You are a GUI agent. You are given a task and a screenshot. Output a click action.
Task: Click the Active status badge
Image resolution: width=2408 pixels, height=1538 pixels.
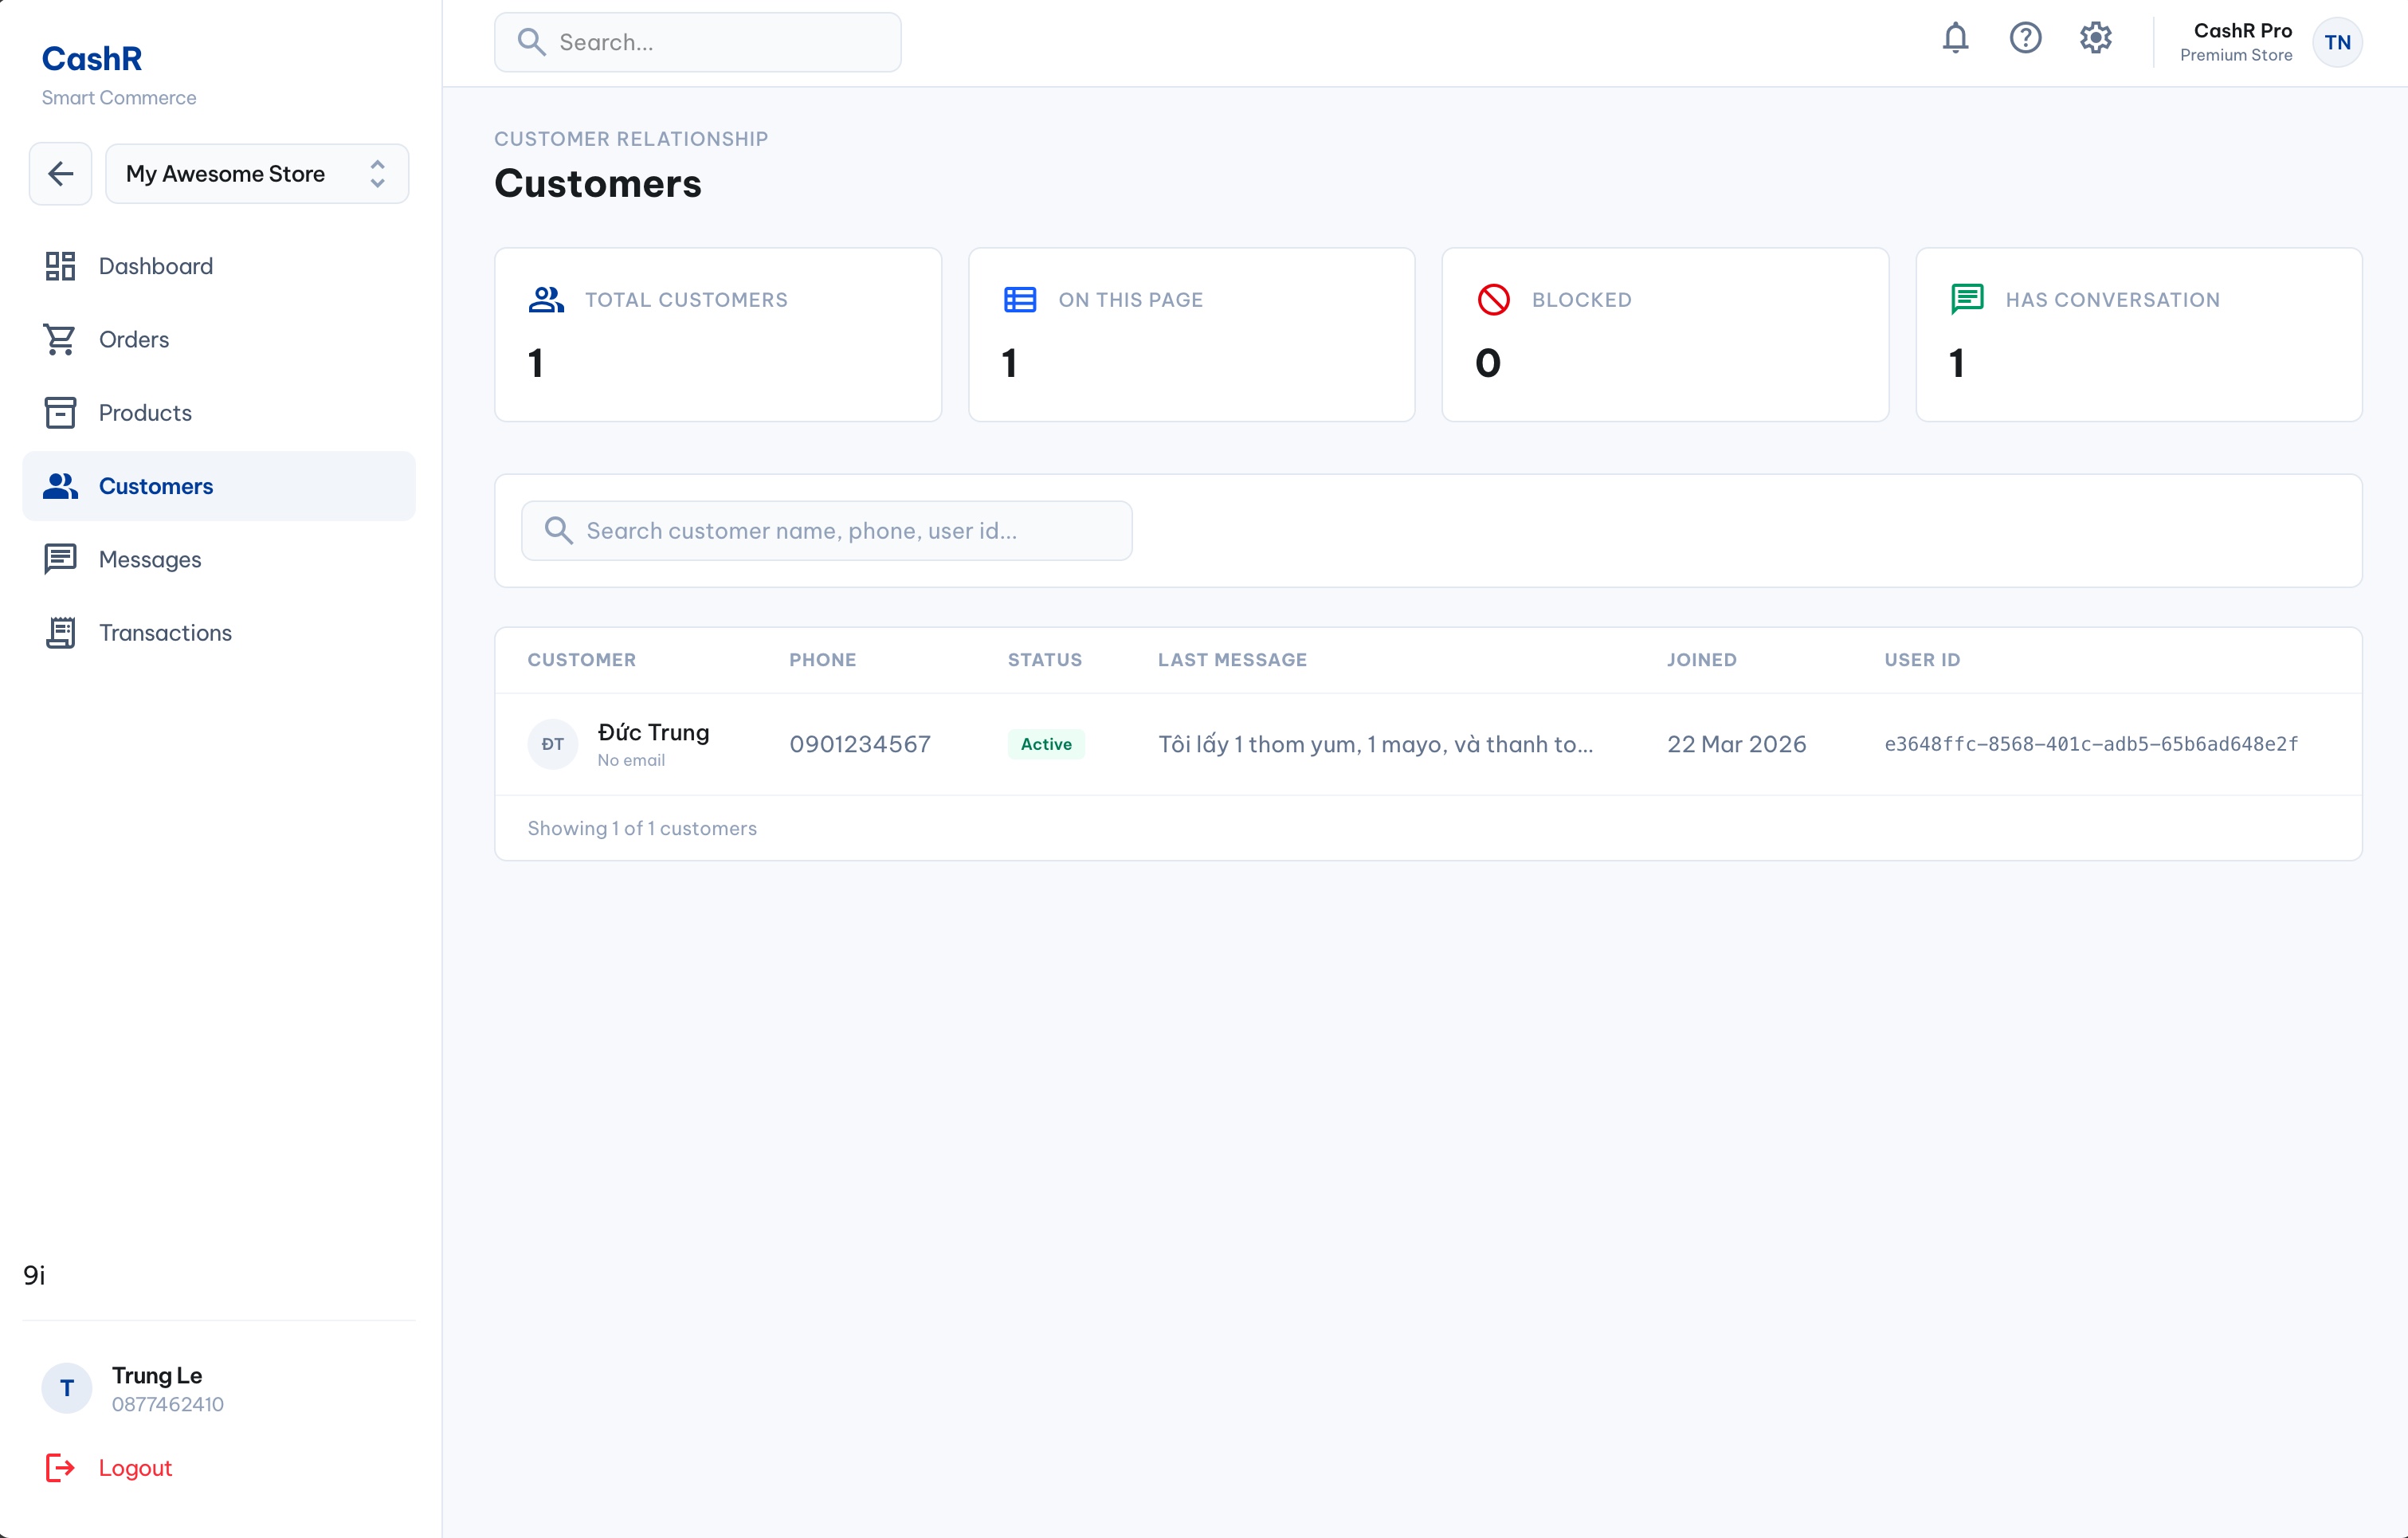click(x=1045, y=744)
